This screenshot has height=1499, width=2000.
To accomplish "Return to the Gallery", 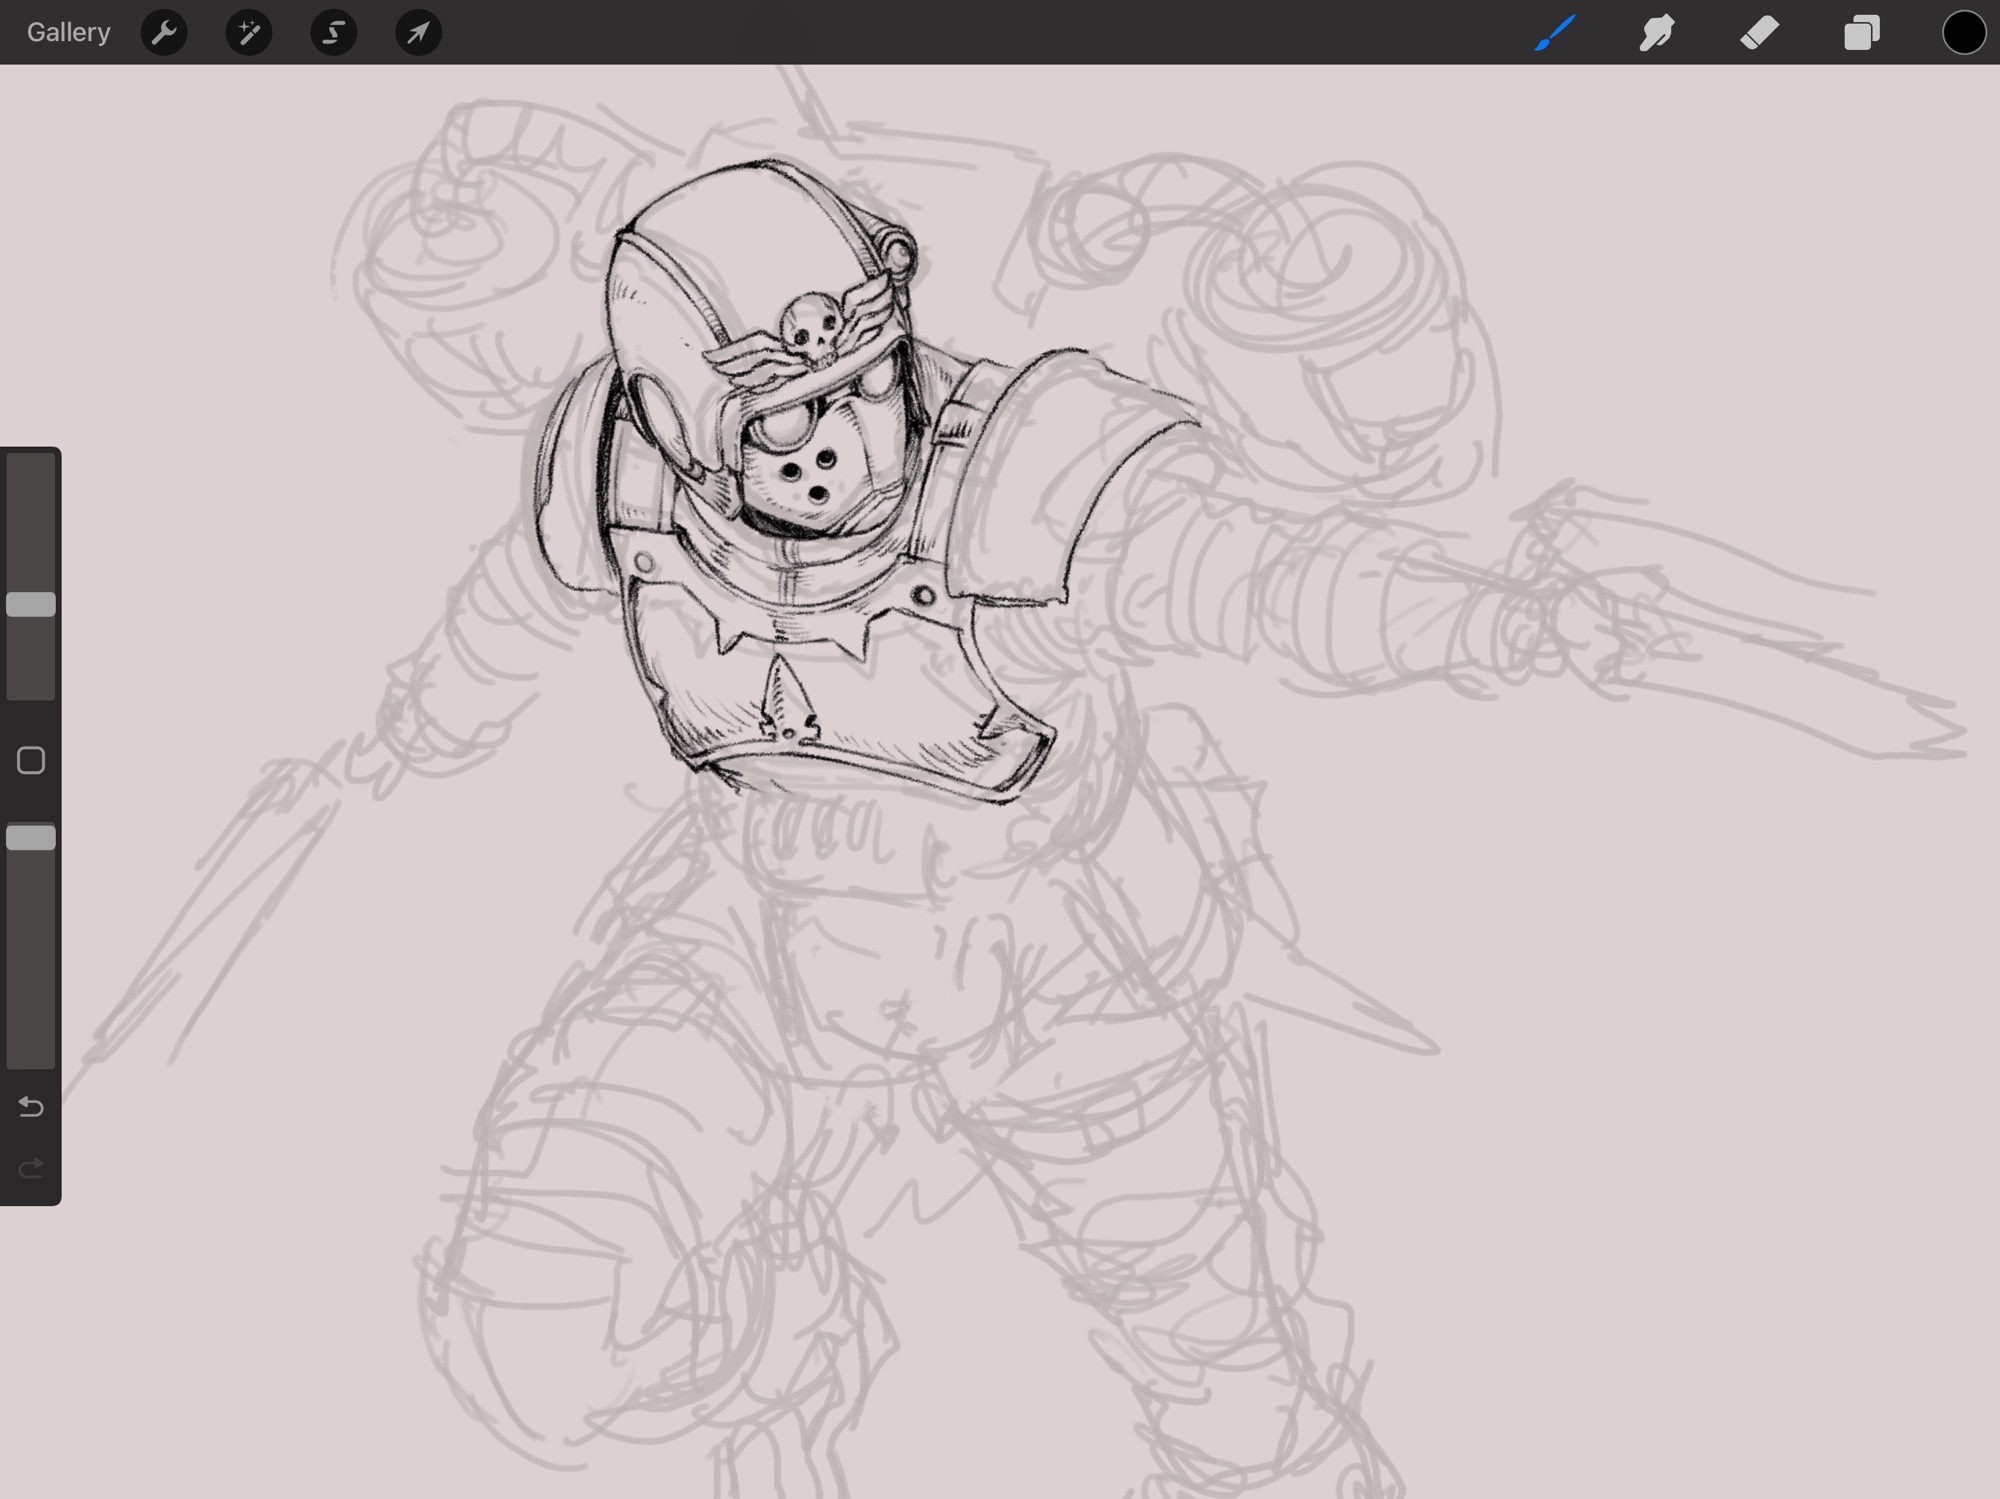I will (x=68, y=32).
